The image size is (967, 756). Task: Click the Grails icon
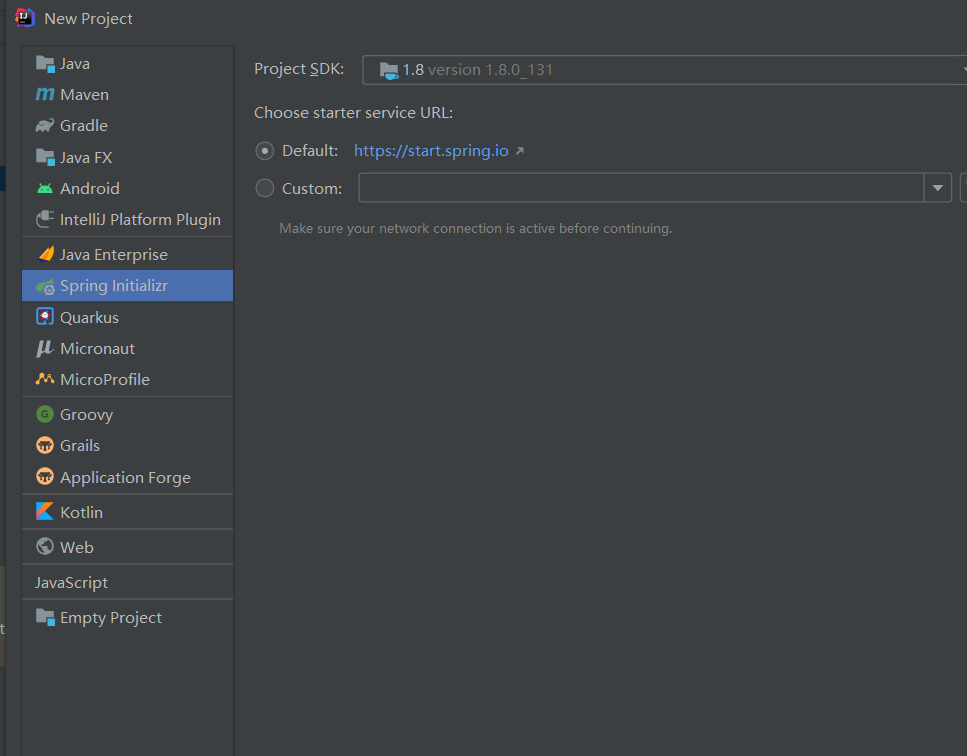tap(45, 445)
